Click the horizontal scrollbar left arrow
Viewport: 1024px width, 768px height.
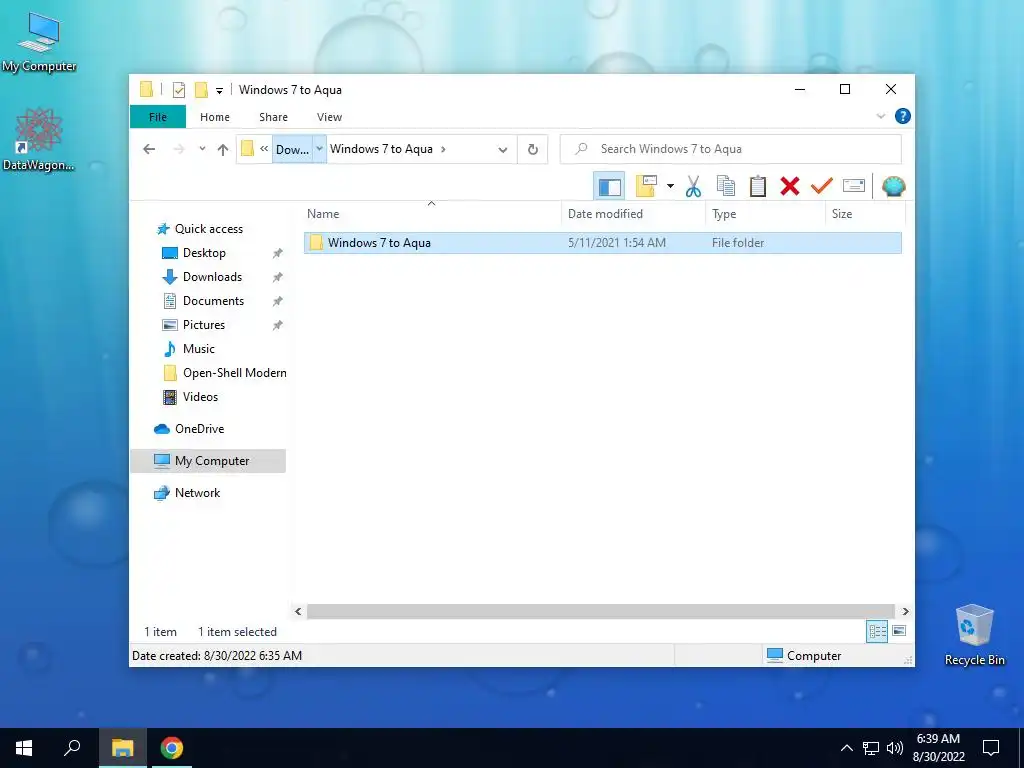coord(298,611)
